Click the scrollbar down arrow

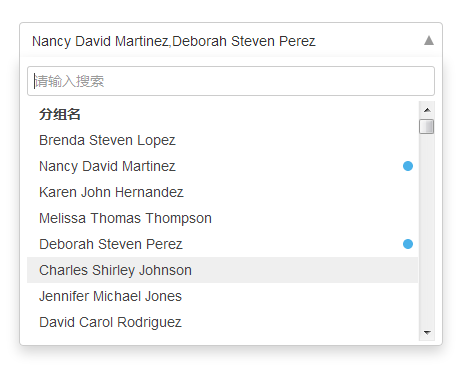click(x=427, y=332)
